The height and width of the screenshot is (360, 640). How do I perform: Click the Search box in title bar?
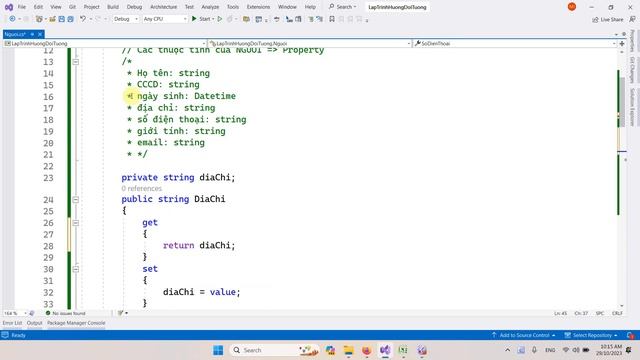coord(342,7)
